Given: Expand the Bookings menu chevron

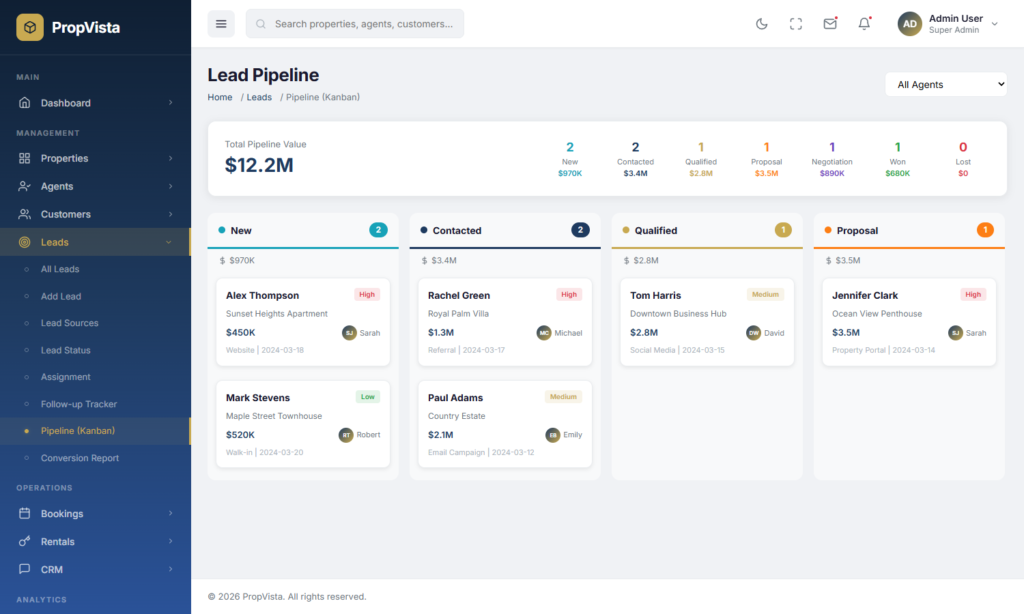Looking at the screenshot, I should (x=170, y=513).
